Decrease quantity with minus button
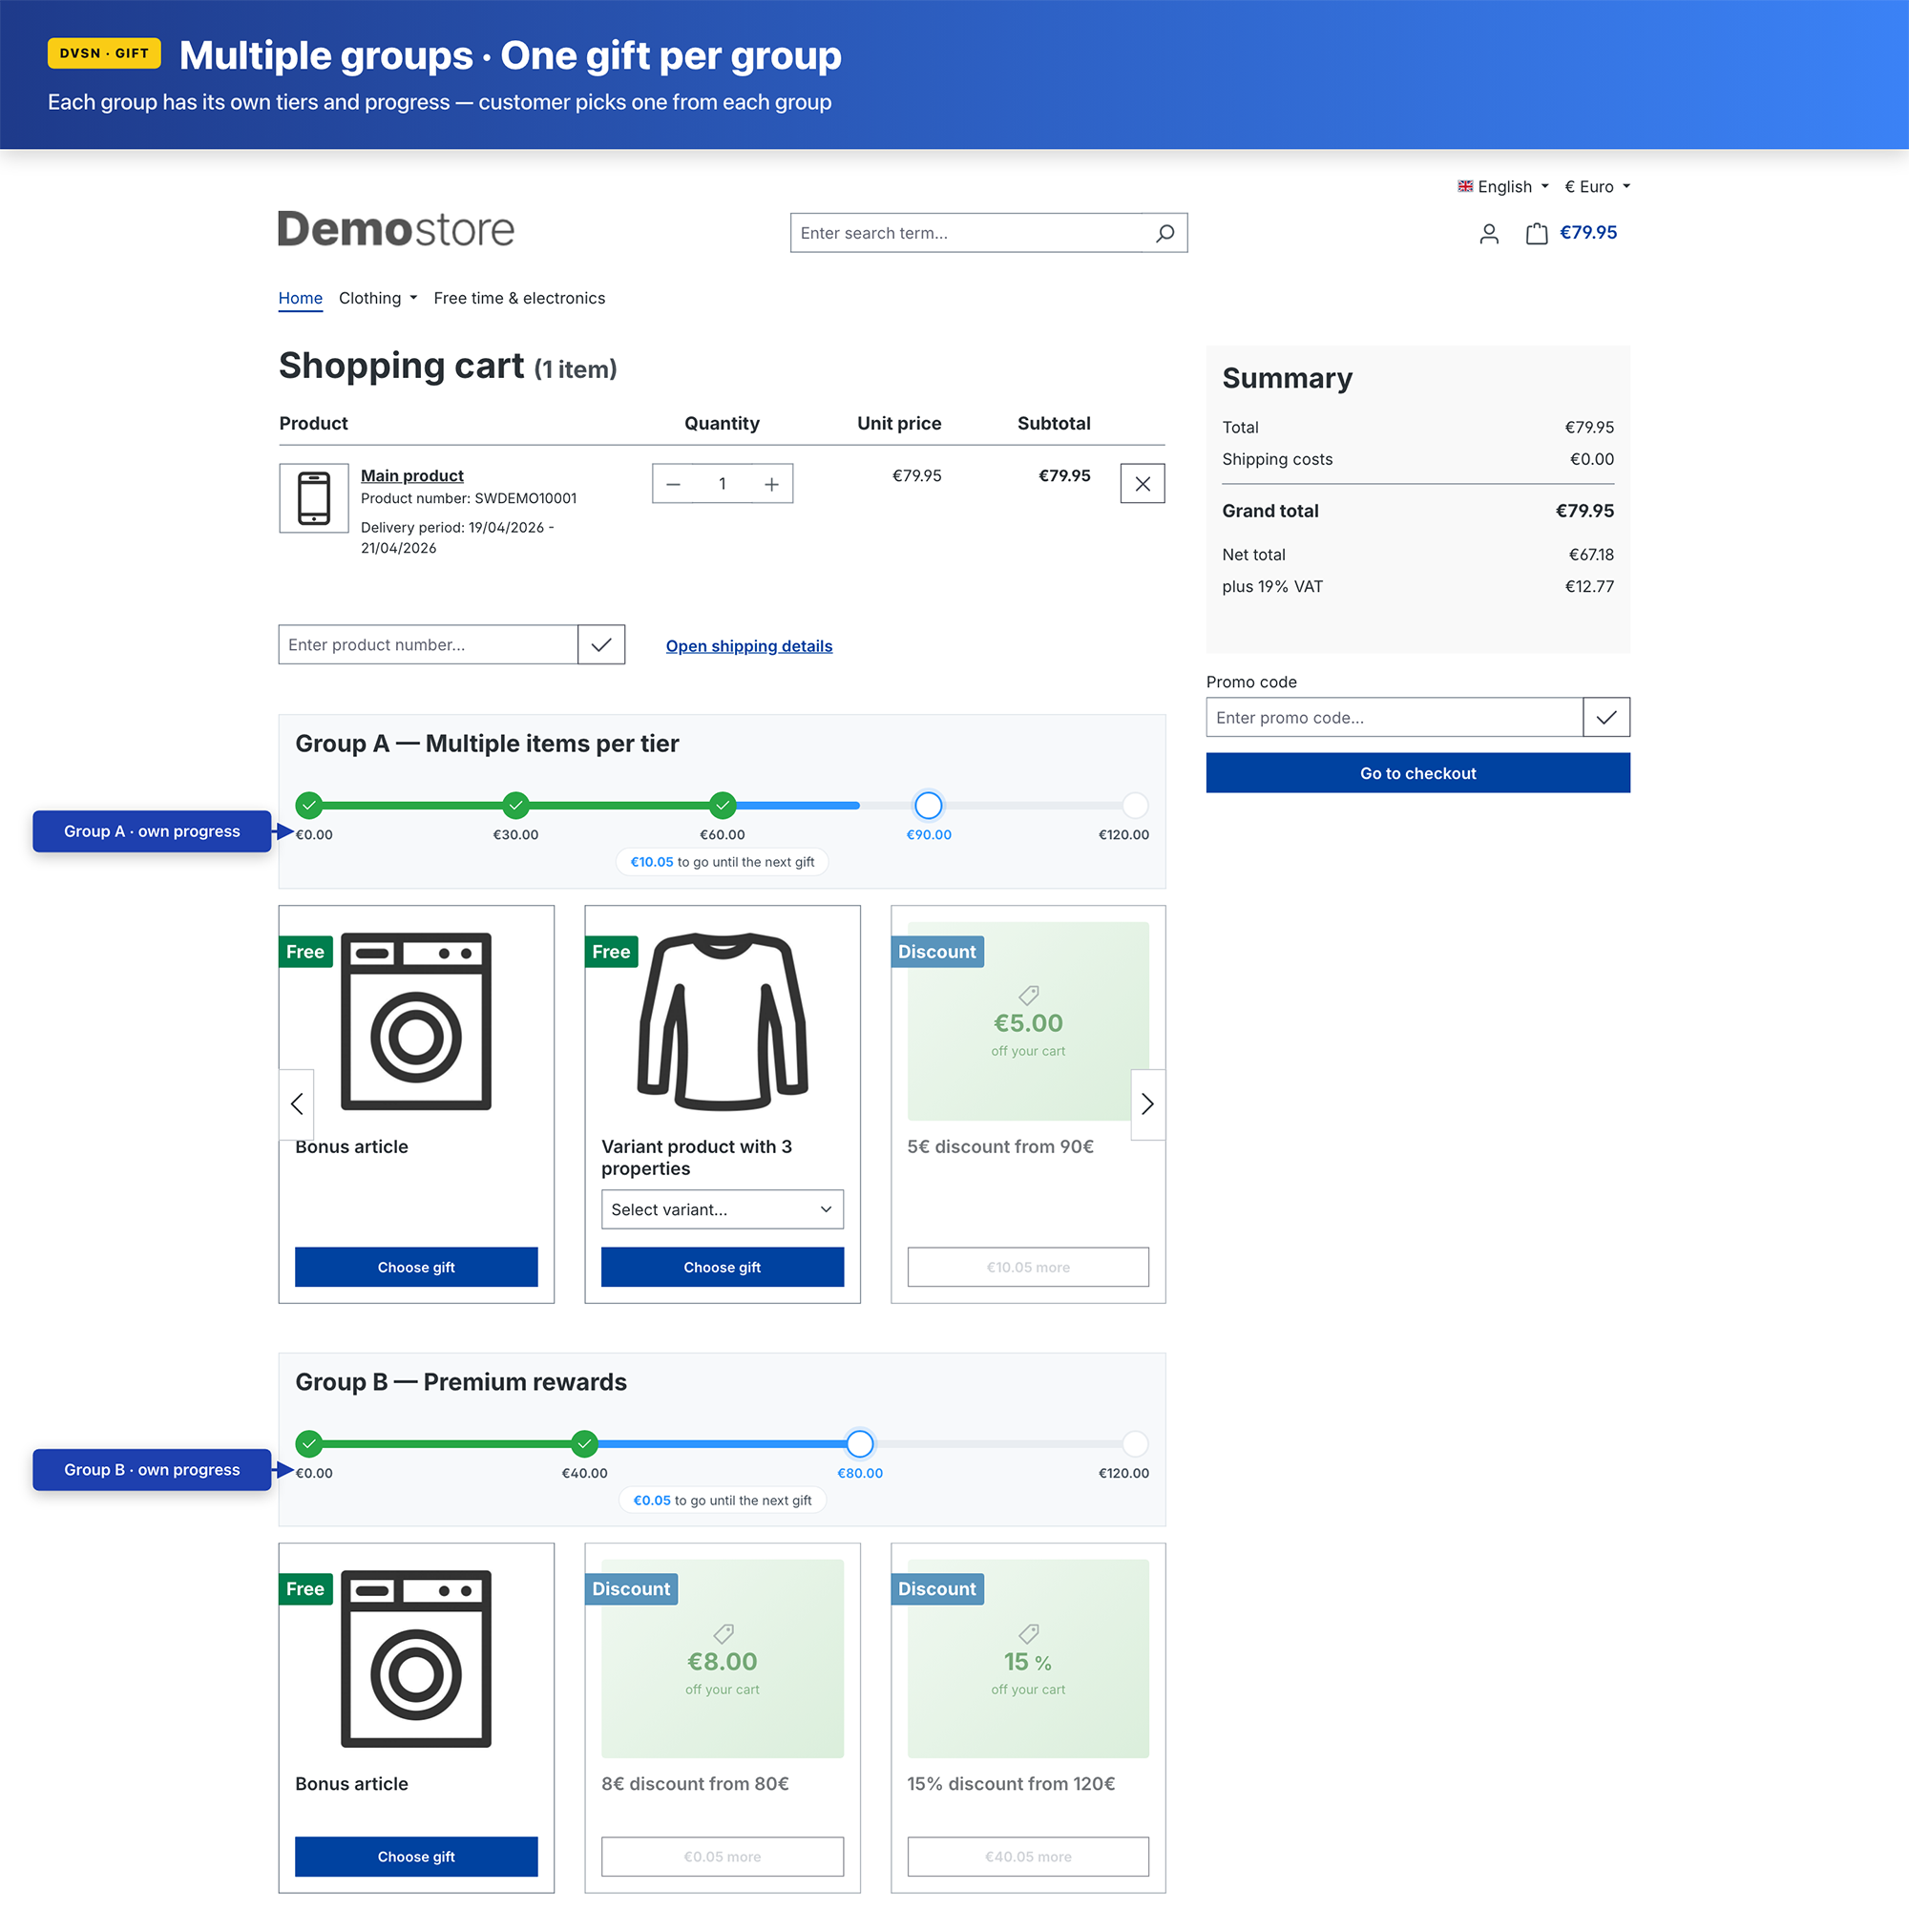This screenshot has width=1909, height=1932. [673, 484]
